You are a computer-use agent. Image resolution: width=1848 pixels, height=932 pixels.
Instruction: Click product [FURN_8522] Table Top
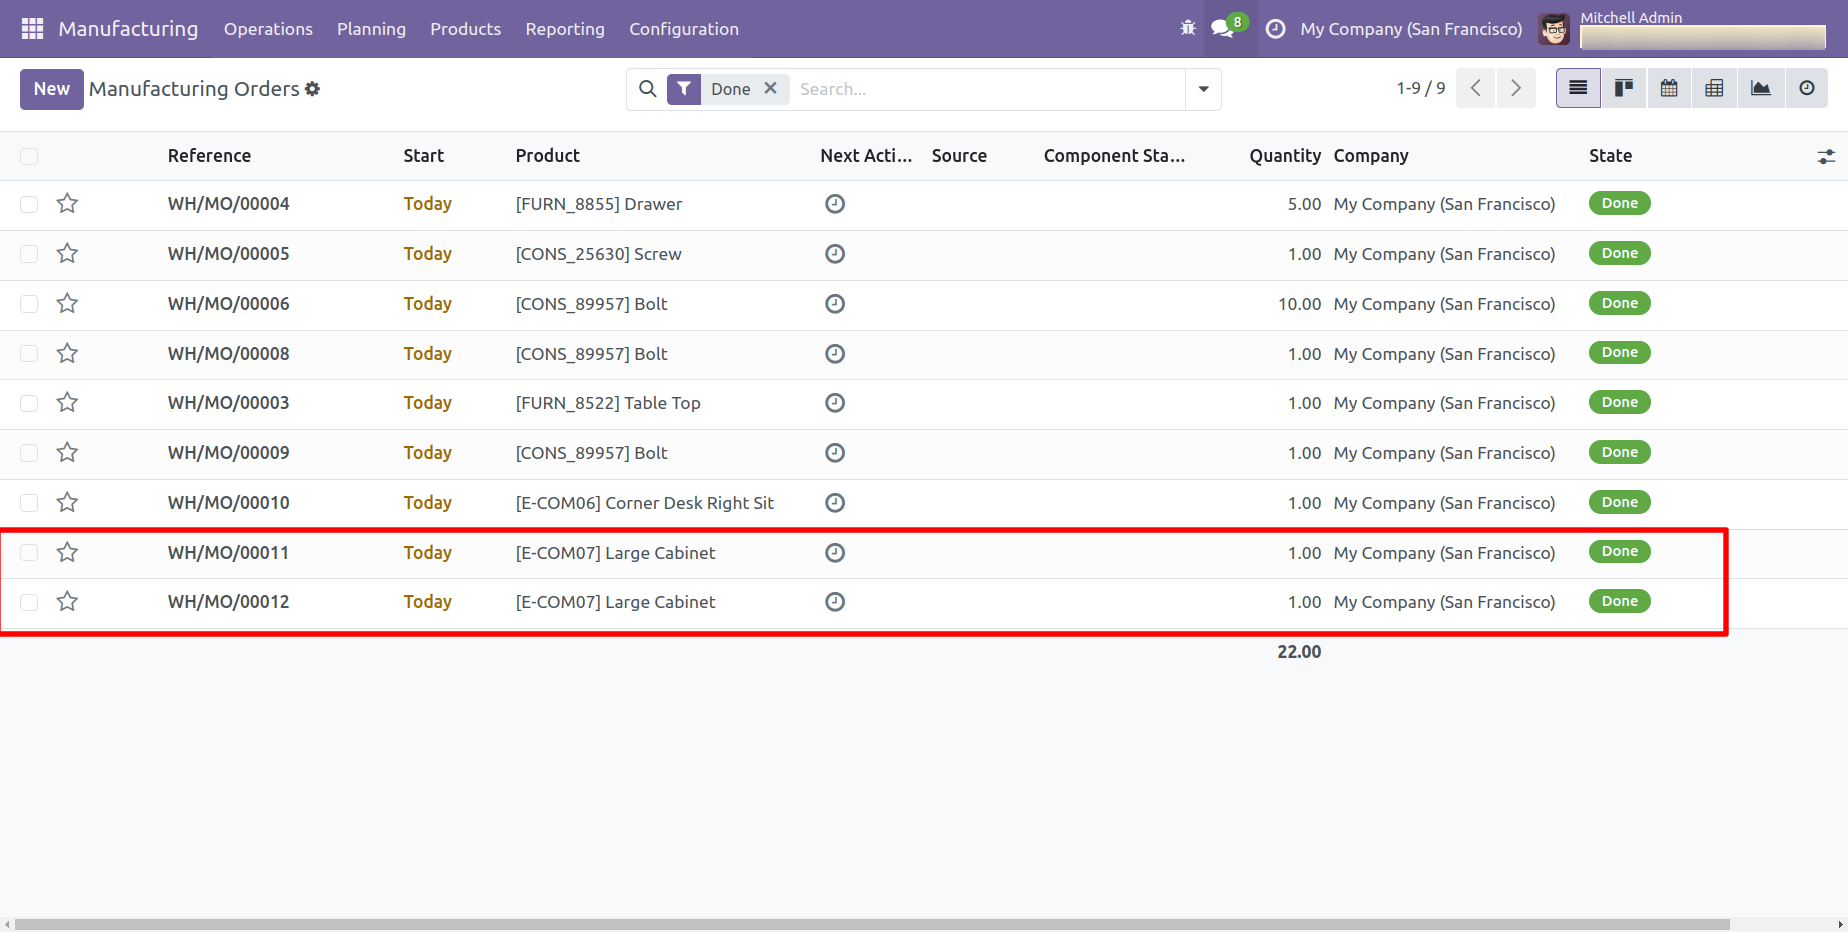click(608, 403)
